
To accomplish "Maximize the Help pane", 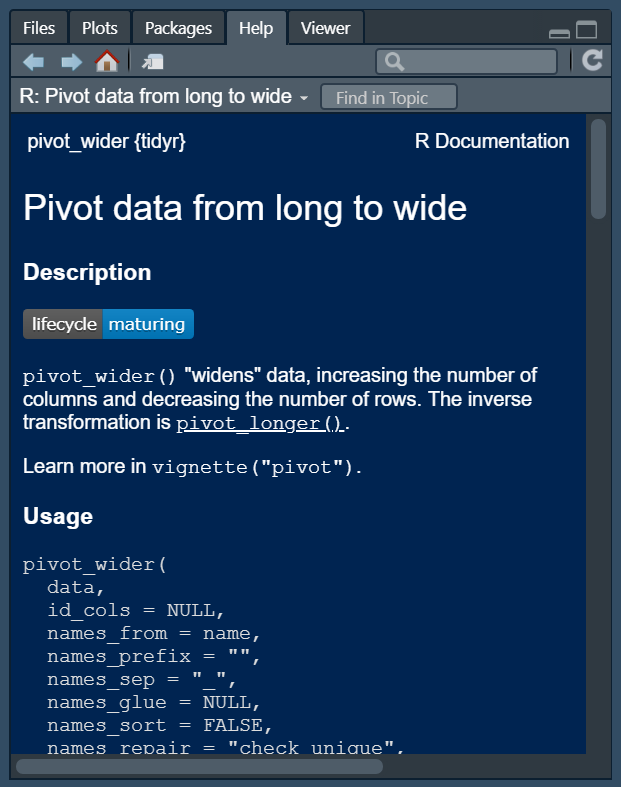I will tap(586, 30).
